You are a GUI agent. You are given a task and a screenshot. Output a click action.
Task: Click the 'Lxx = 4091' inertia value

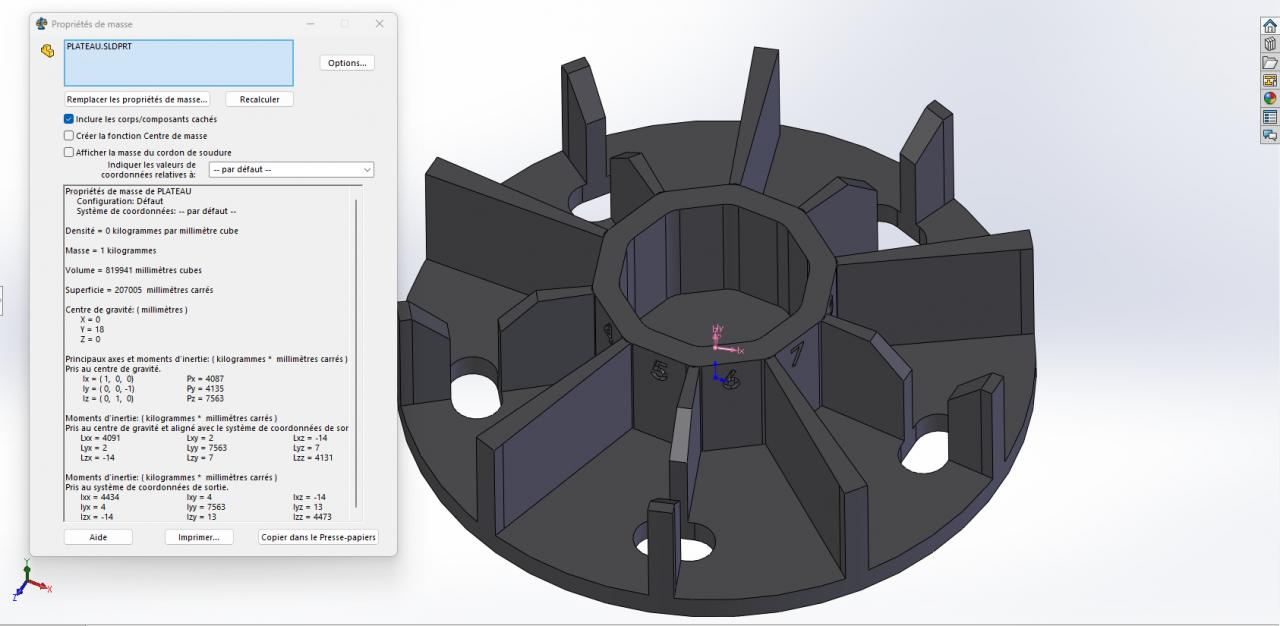pyautogui.click(x=100, y=438)
